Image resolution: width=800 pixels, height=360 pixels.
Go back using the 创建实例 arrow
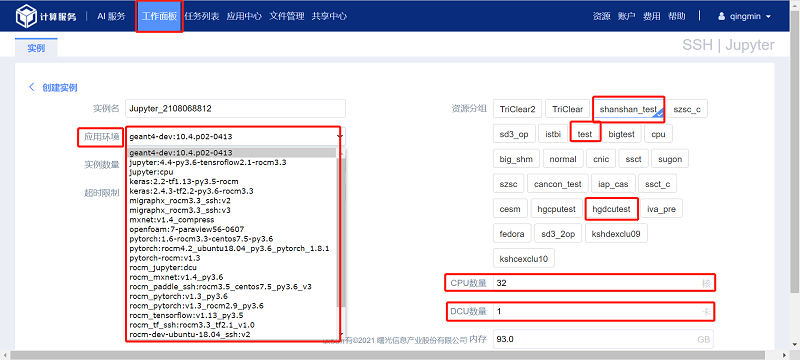pos(32,87)
